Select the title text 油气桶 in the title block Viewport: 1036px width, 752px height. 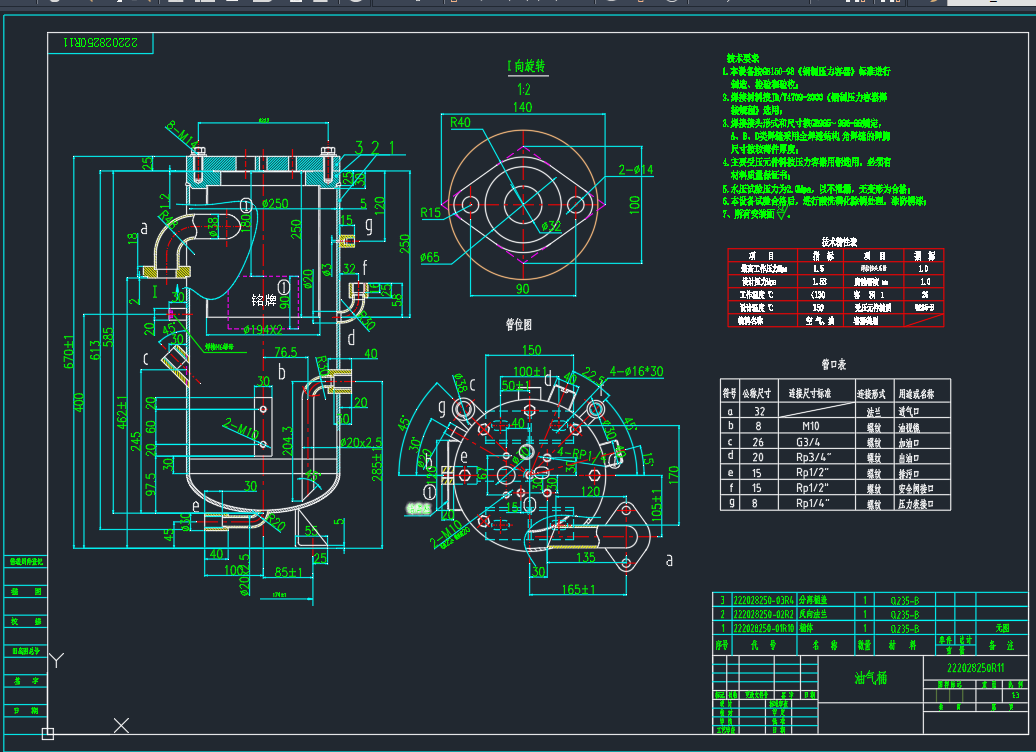pos(870,678)
